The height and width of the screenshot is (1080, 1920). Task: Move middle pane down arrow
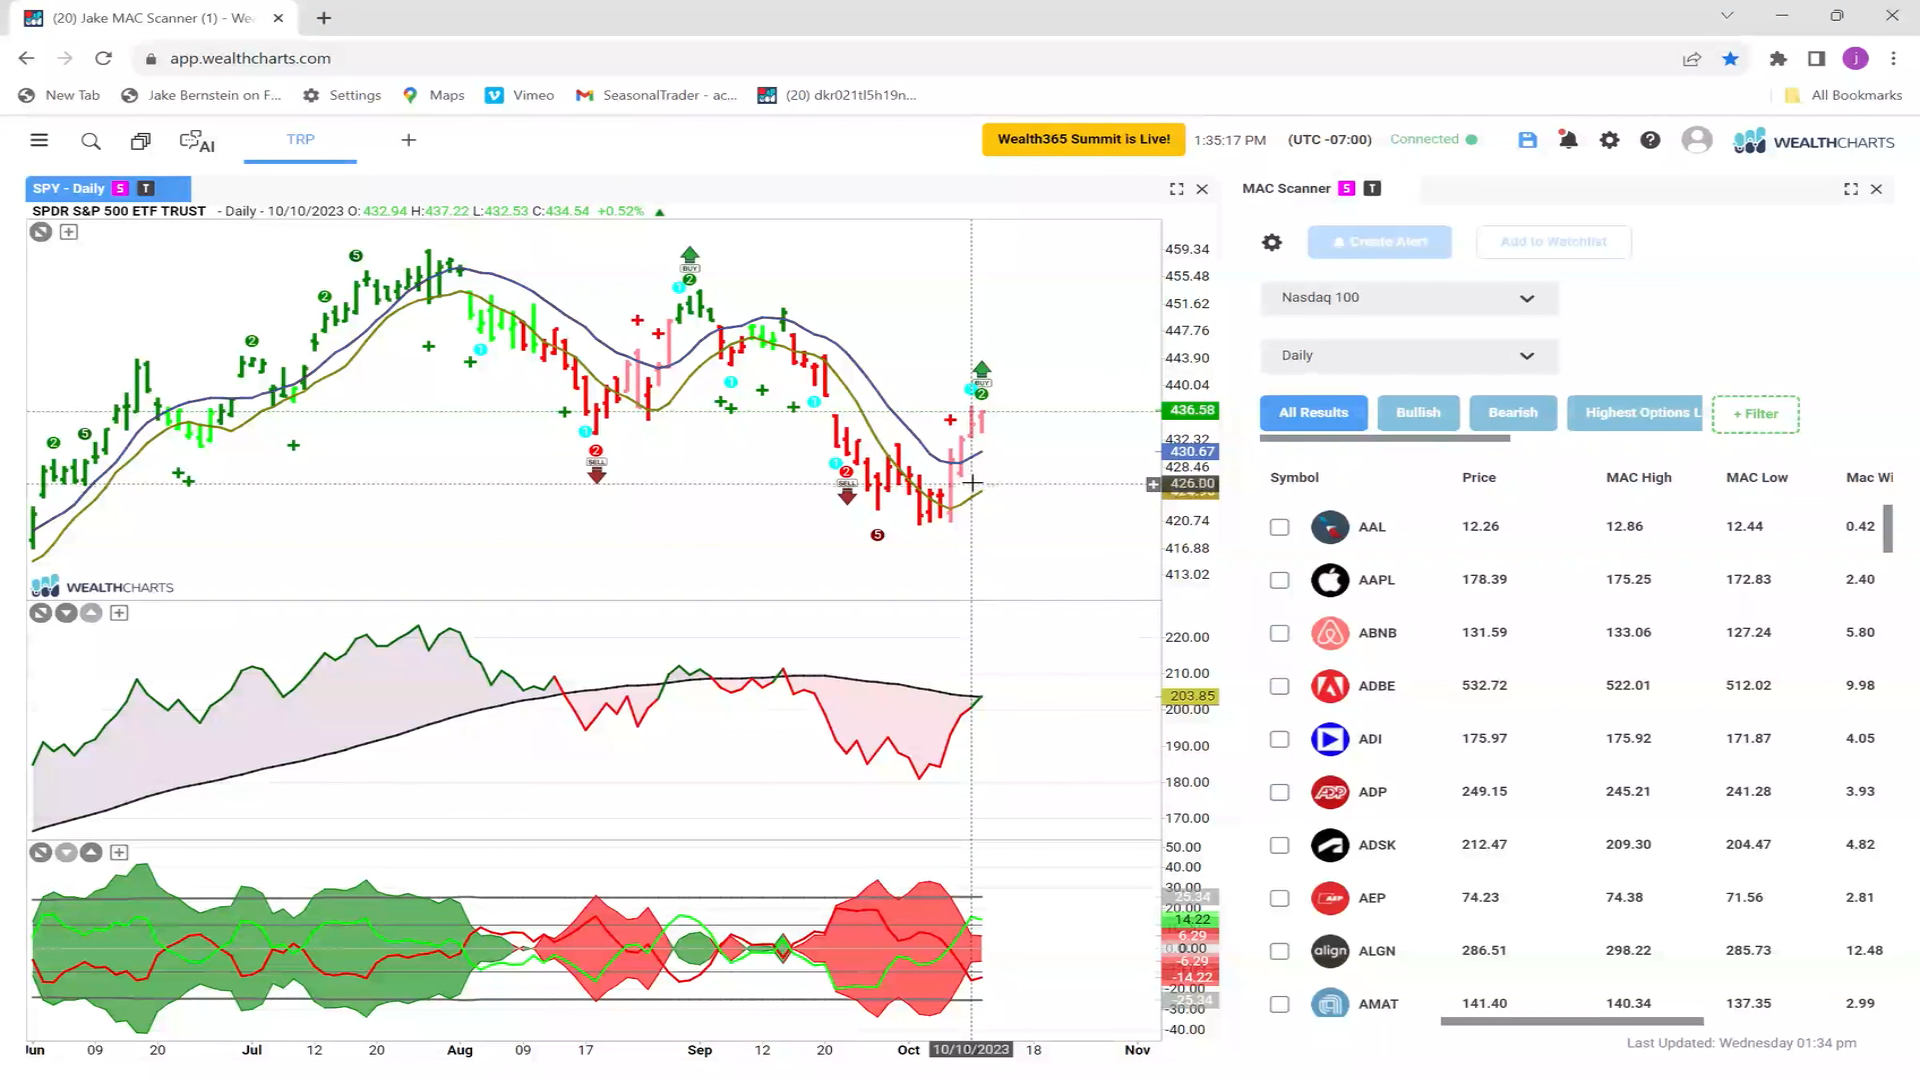point(66,613)
